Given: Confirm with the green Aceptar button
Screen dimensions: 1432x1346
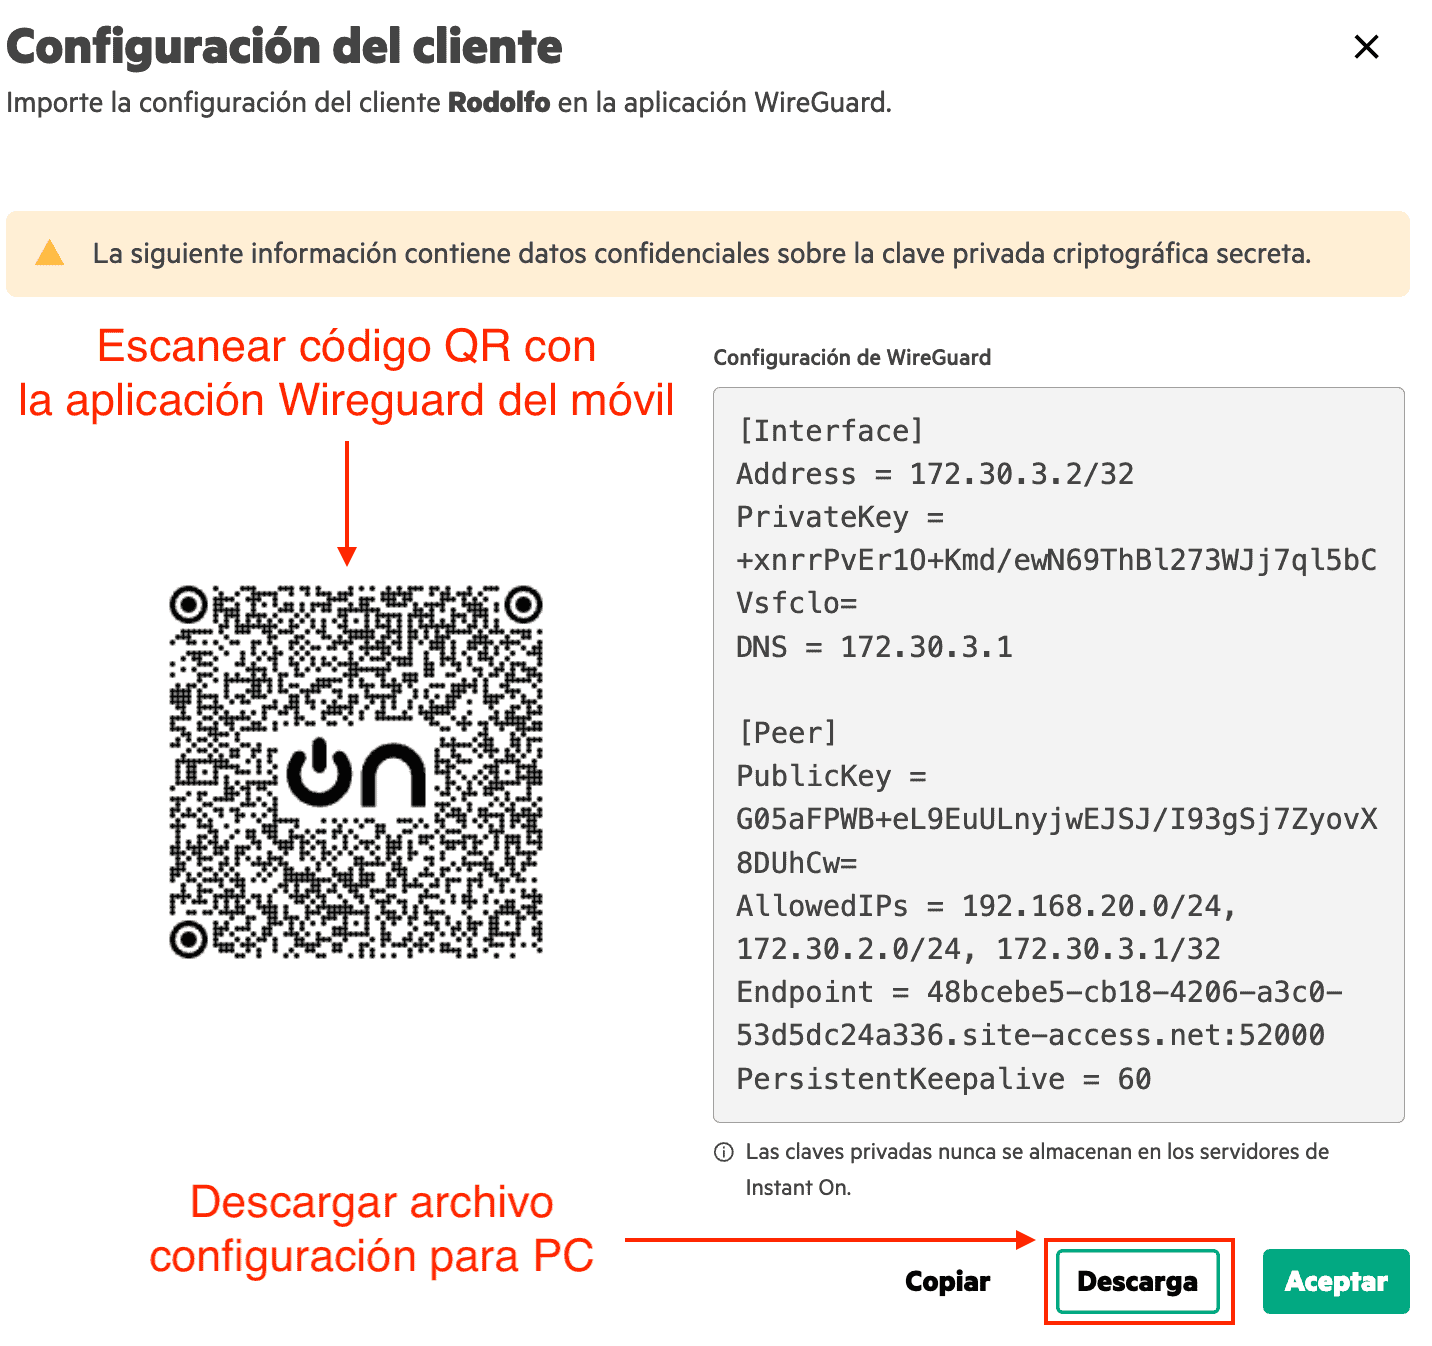Looking at the screenshot, I should pos(1335,1281).
